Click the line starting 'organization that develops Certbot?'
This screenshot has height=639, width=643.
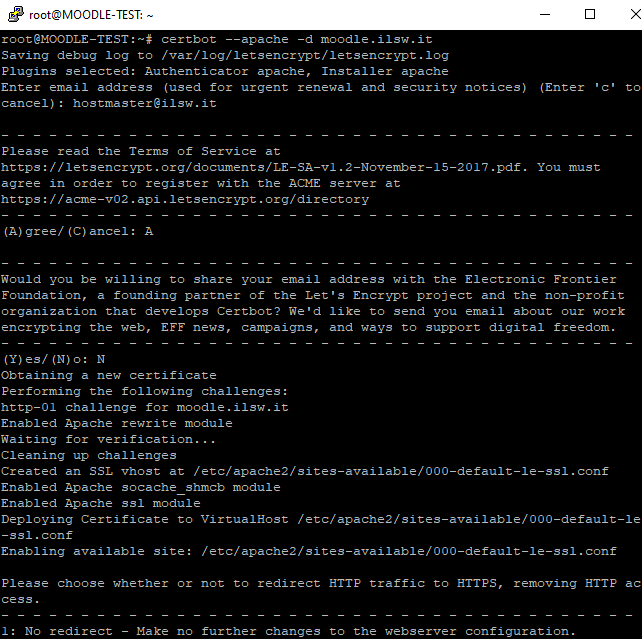click(x=313, y=311)
